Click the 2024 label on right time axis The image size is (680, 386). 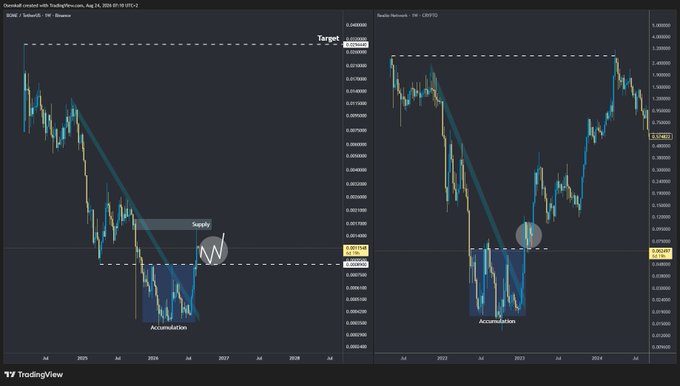pos(597,358)
